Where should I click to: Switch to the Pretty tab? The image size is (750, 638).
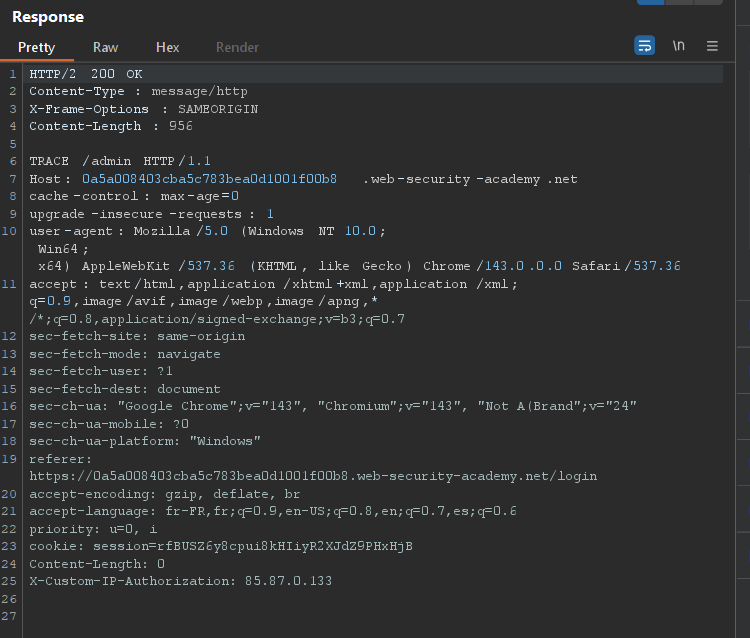[x=36, y=47]
